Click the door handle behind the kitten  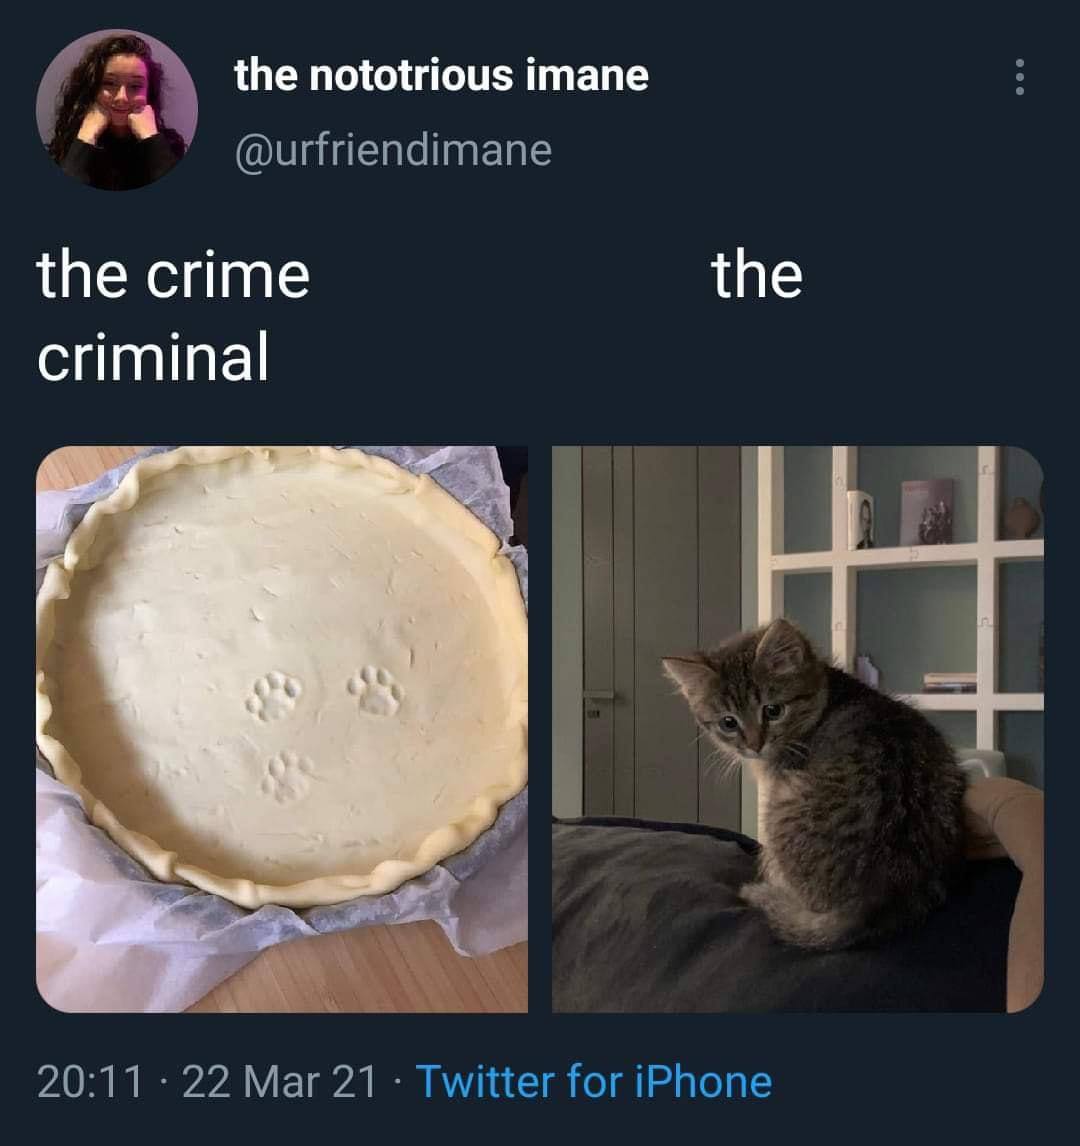(598, 697)
